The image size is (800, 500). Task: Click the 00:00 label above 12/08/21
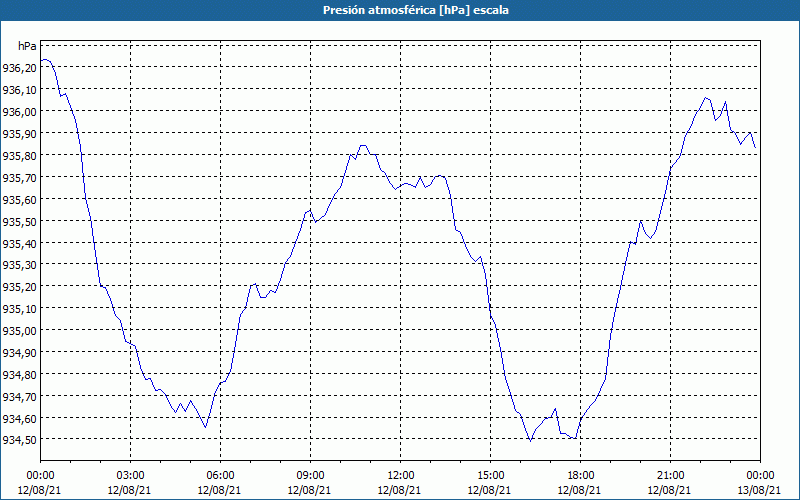pos(40,475)
